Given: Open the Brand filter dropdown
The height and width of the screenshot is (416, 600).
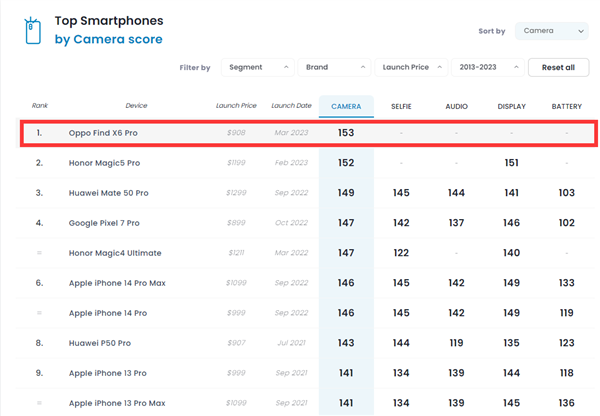Looking at the screenshot, I should pyautogui.click(x=334, y=67).
